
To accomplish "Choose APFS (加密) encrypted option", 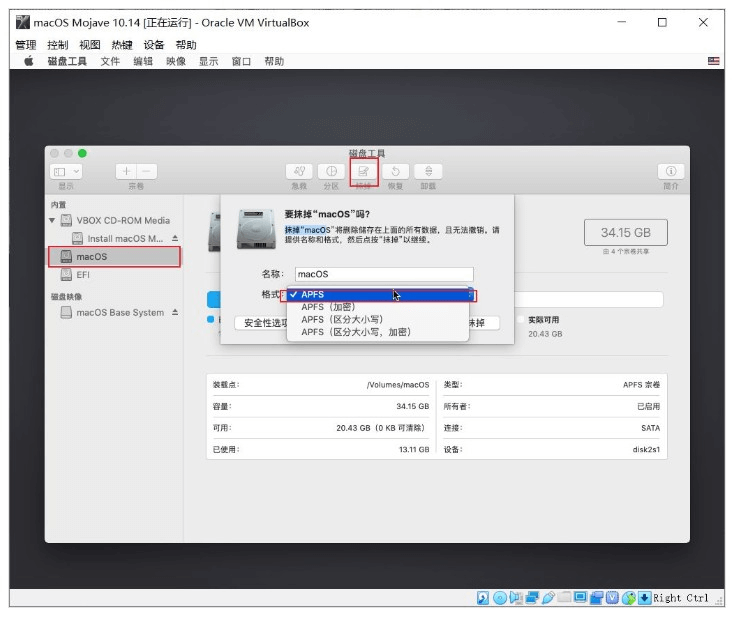I will point(378,307).
